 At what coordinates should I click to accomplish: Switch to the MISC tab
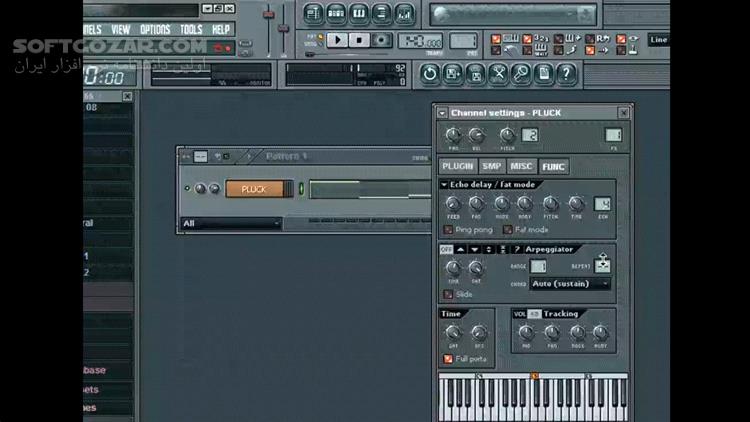point(521,166)
